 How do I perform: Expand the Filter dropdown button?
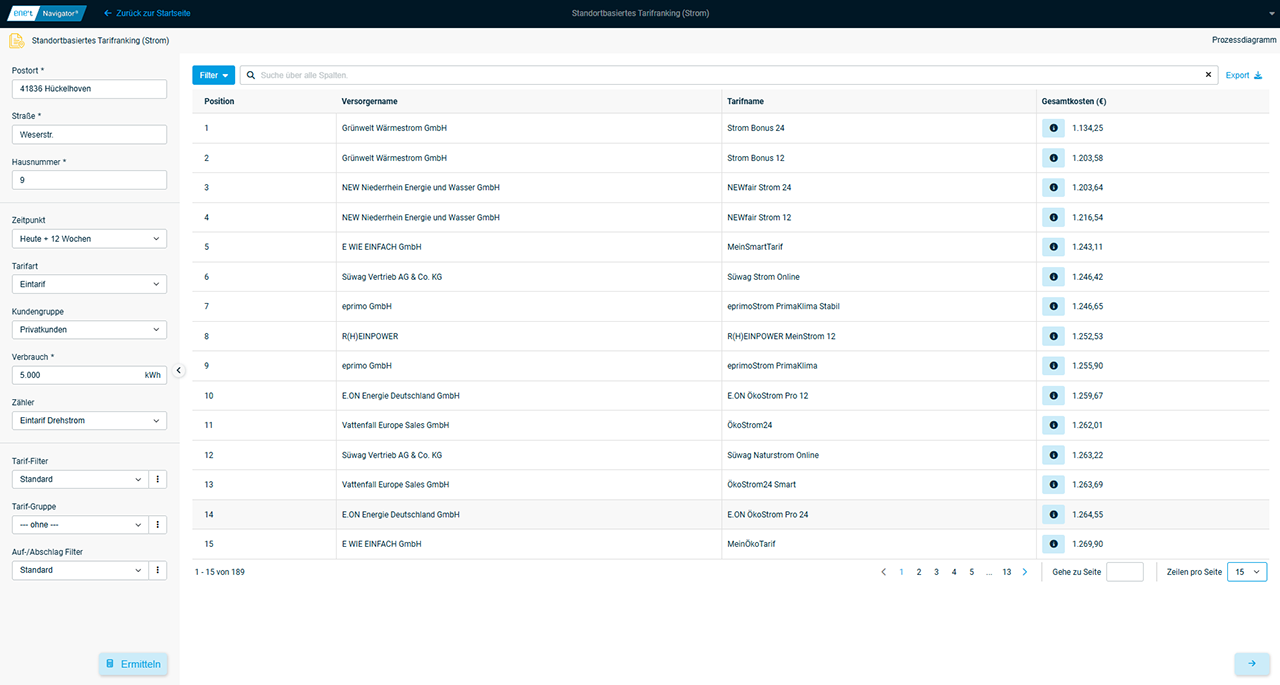(x=213, y=75)
